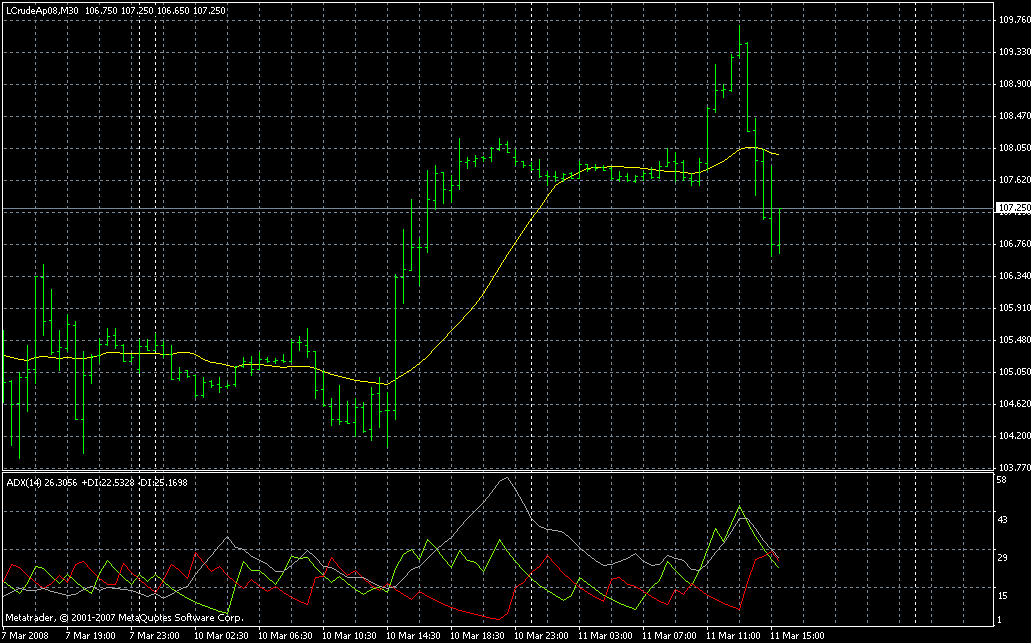The image size is (1031, 643).
Task: Click the current price marker 107.250
Action: (1013, 208)
